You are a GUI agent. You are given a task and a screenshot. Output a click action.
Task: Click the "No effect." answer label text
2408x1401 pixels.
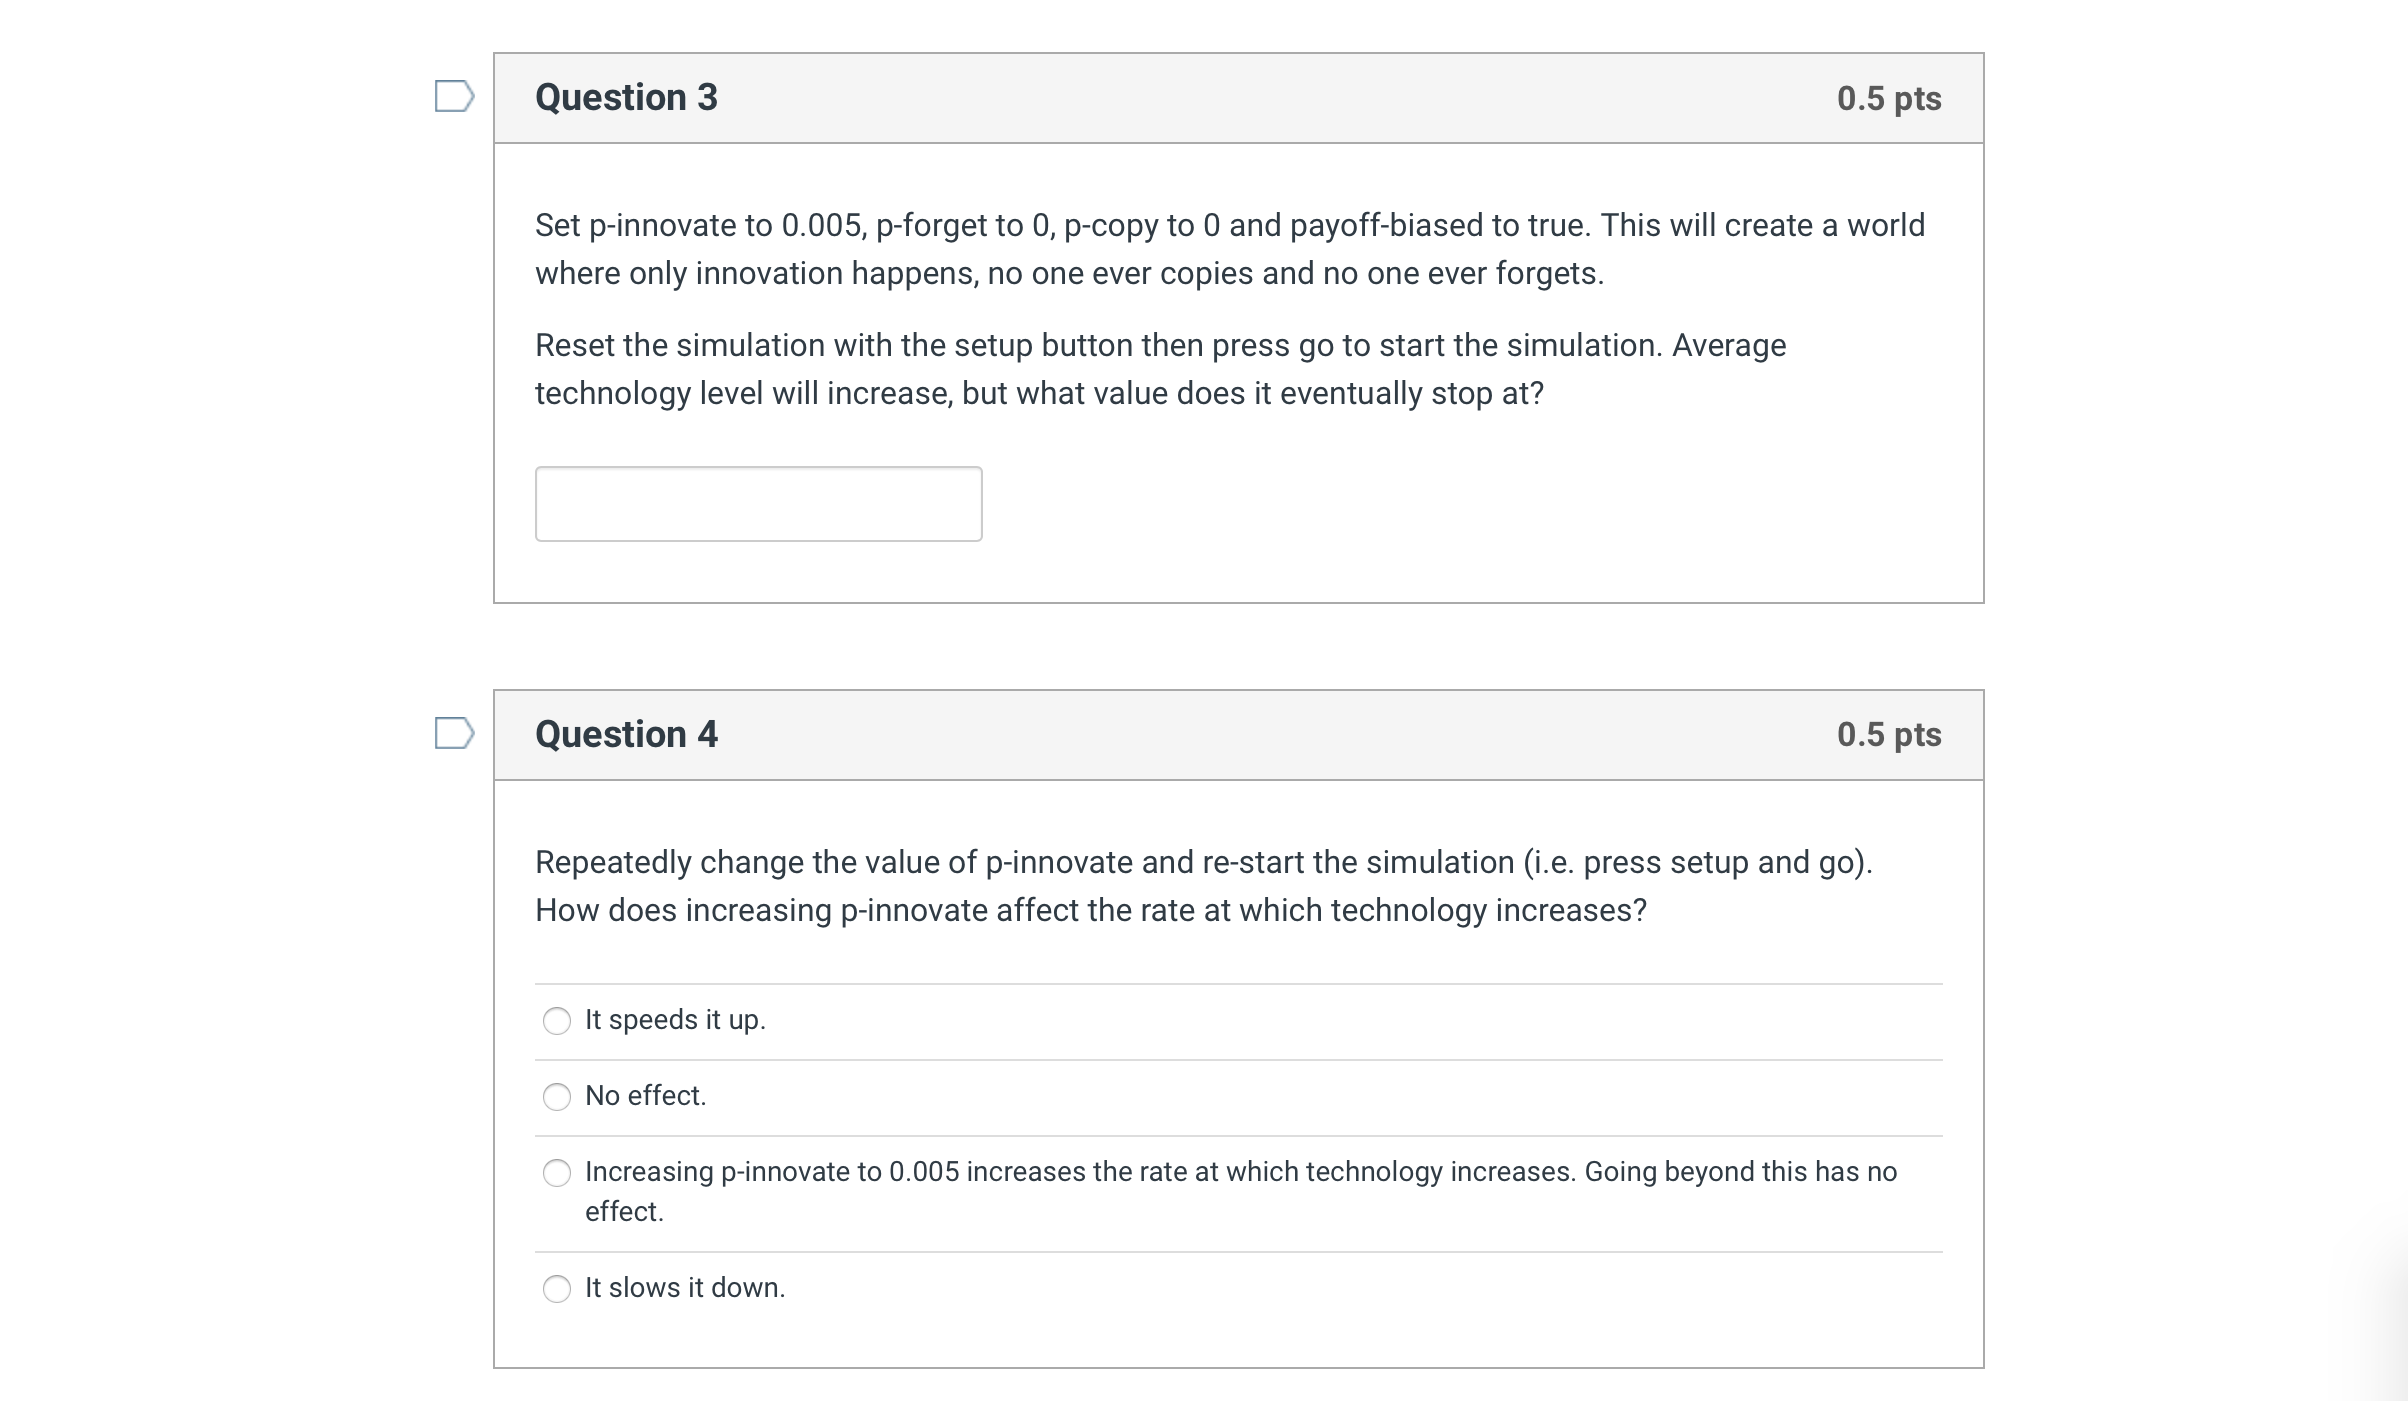[x=645, y=1096]
